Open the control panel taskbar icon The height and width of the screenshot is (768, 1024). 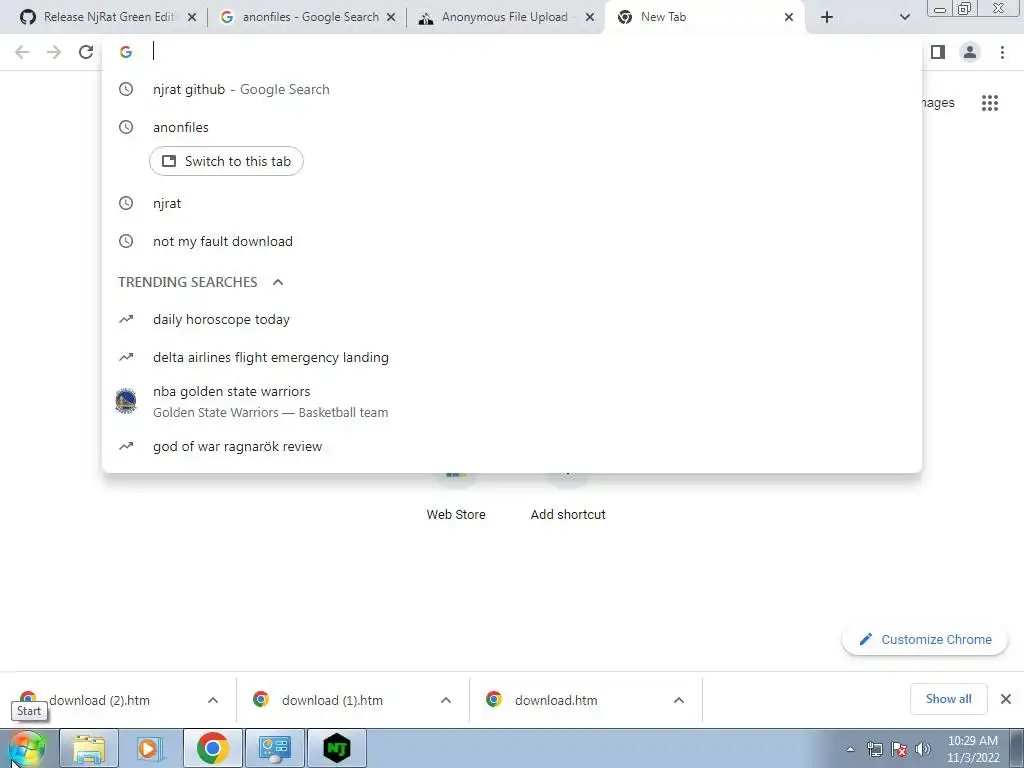coord(274,748)
